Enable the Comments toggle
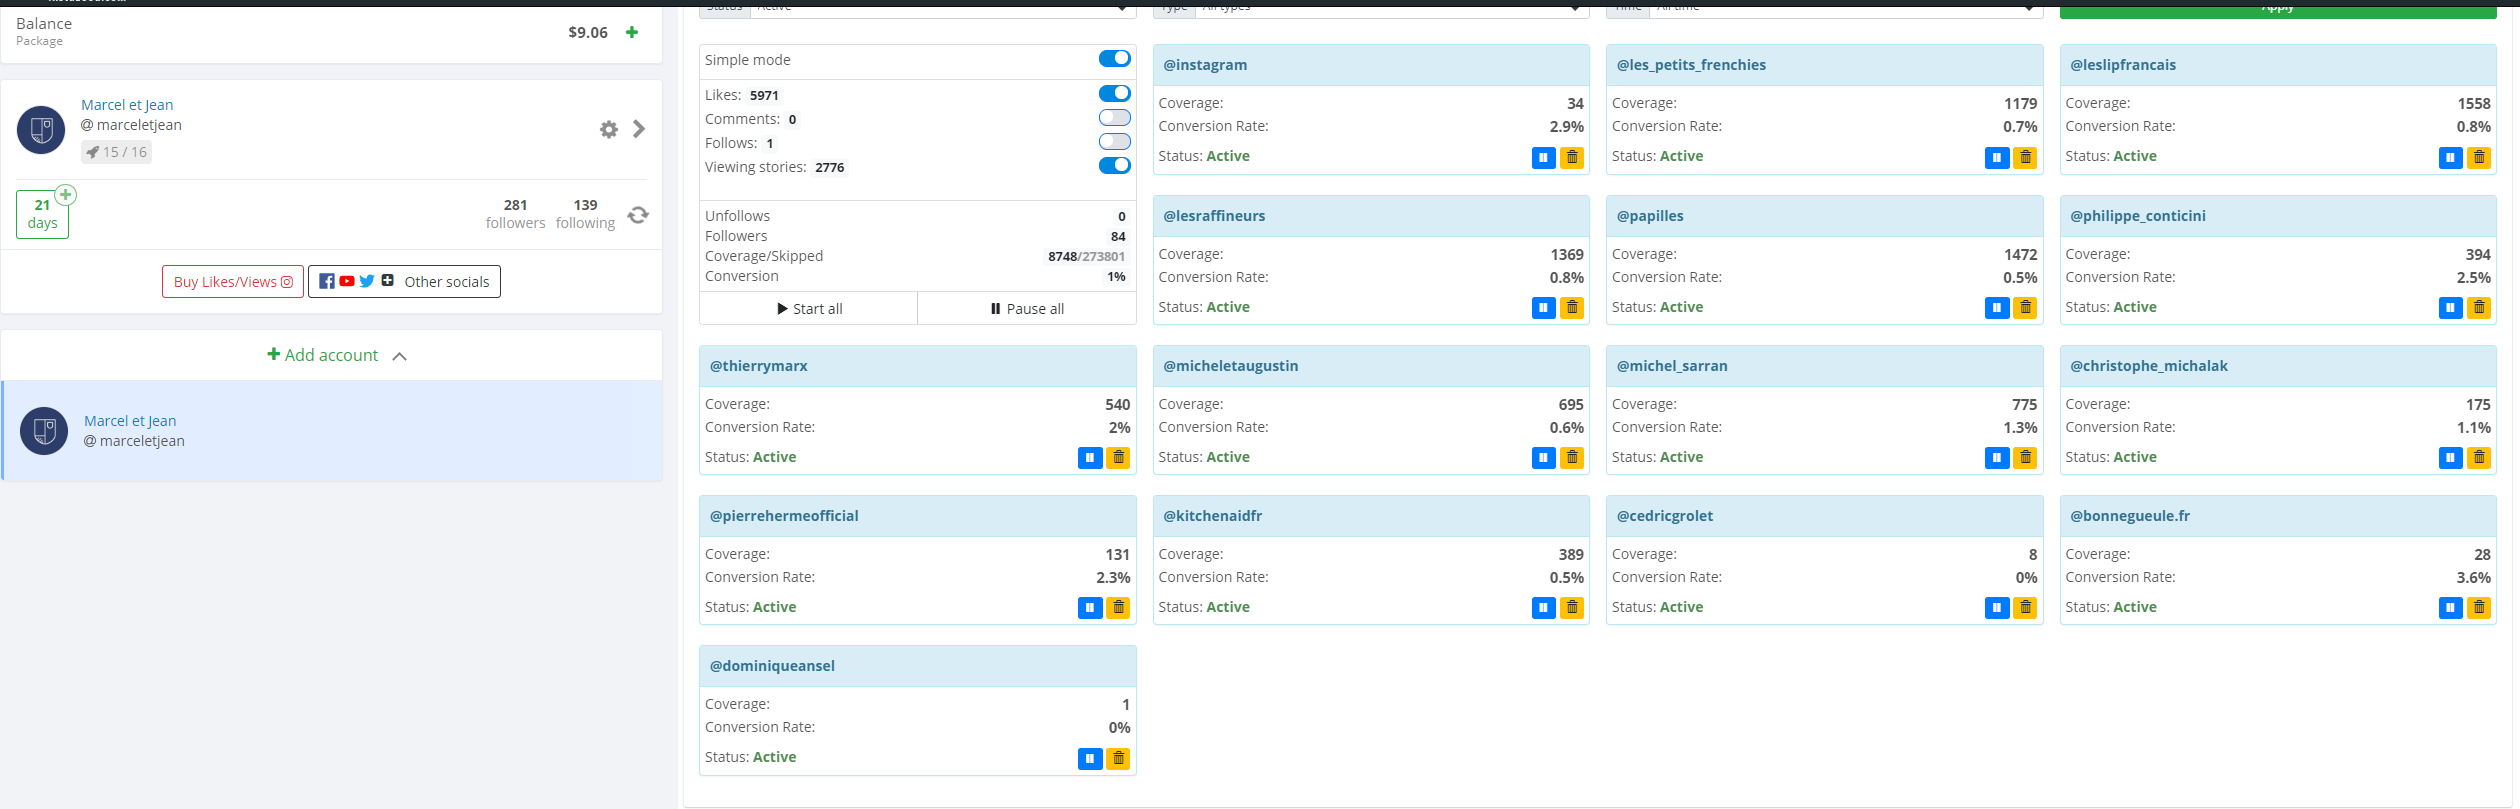2520x809 pixels. click(1114, 118)
